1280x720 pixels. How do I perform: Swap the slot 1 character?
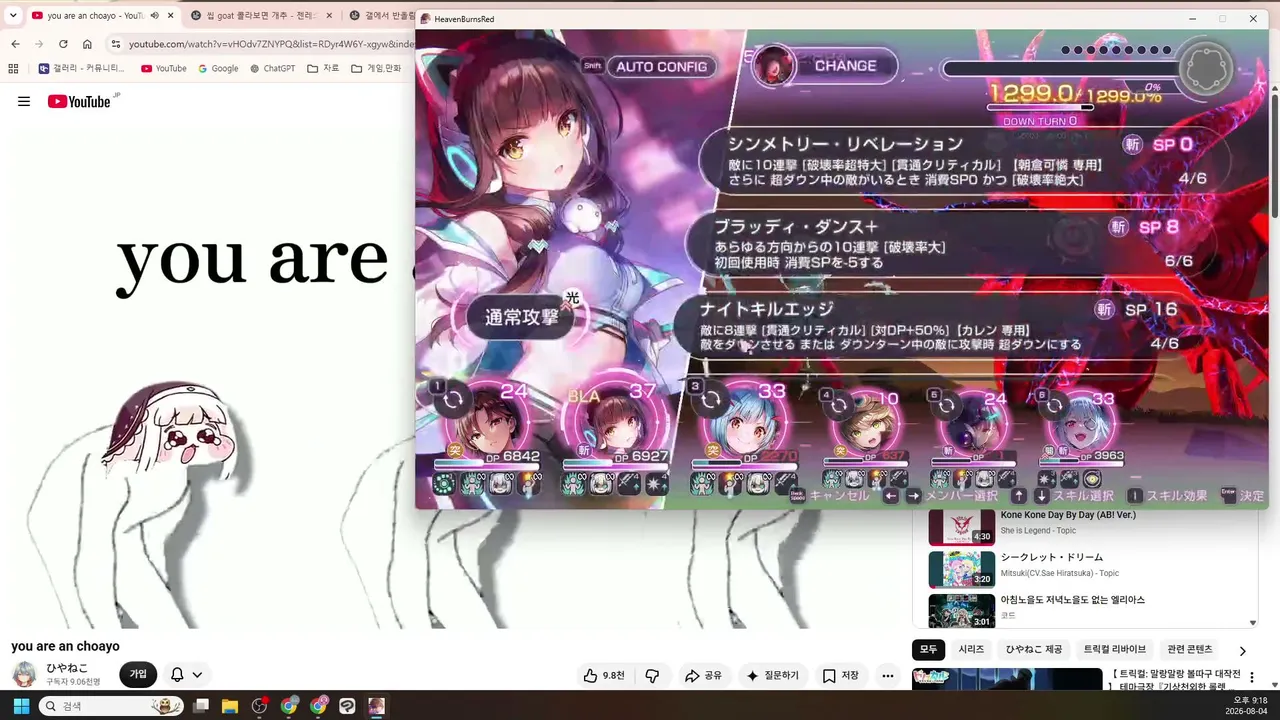[453, 400]
